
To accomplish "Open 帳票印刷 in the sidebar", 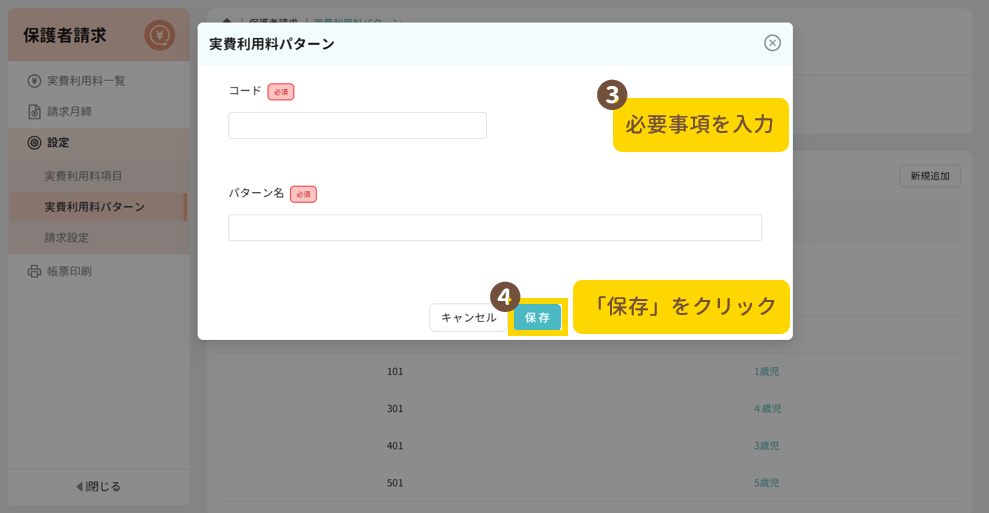I will tap(76, 271).
